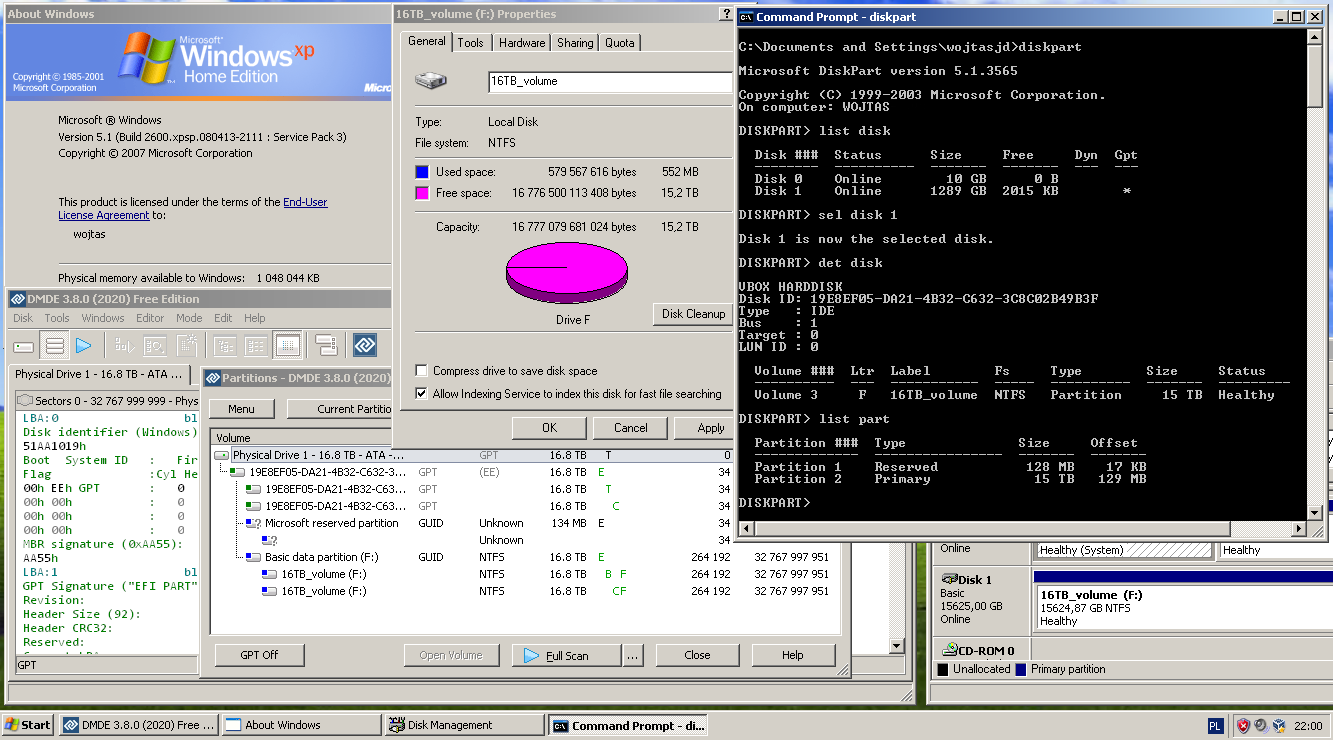Click the Disk 1 icon in Disk Management
The height and width of the screenshot is (740, 1333).
click(949, 579)
